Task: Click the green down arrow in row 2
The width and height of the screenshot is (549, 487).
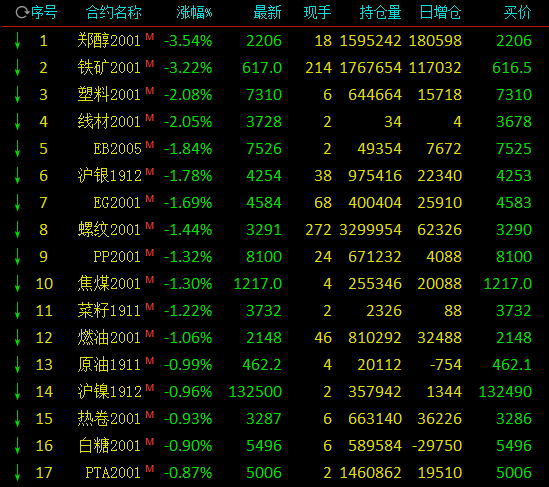Action: (x=17, y=68)
